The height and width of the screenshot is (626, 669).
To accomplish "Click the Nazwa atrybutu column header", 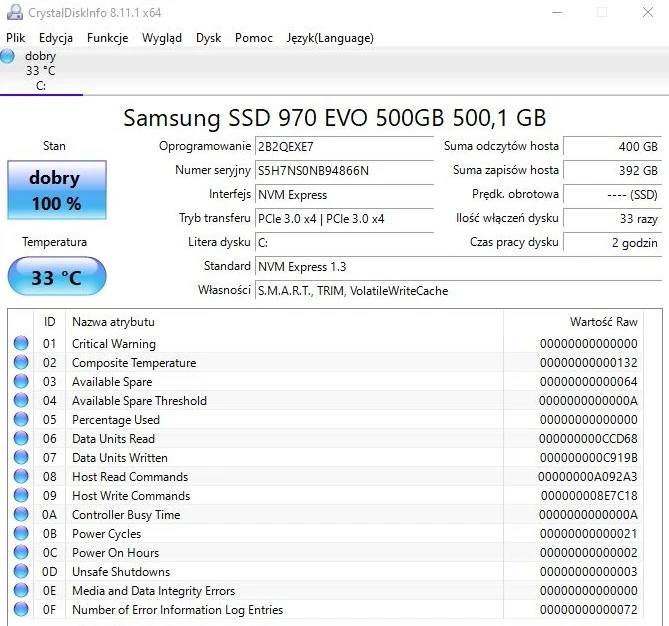I will pos(113,322).
